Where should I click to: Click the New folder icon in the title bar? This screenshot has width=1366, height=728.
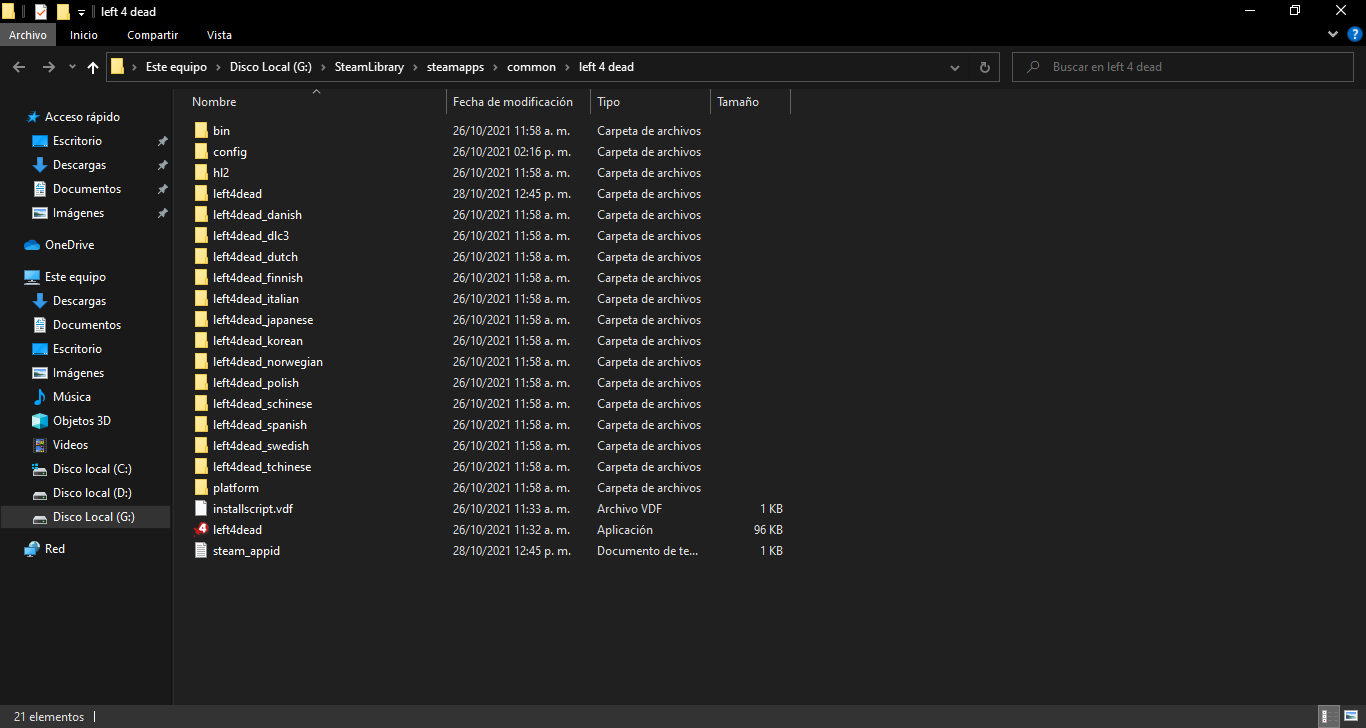point(63,12)
